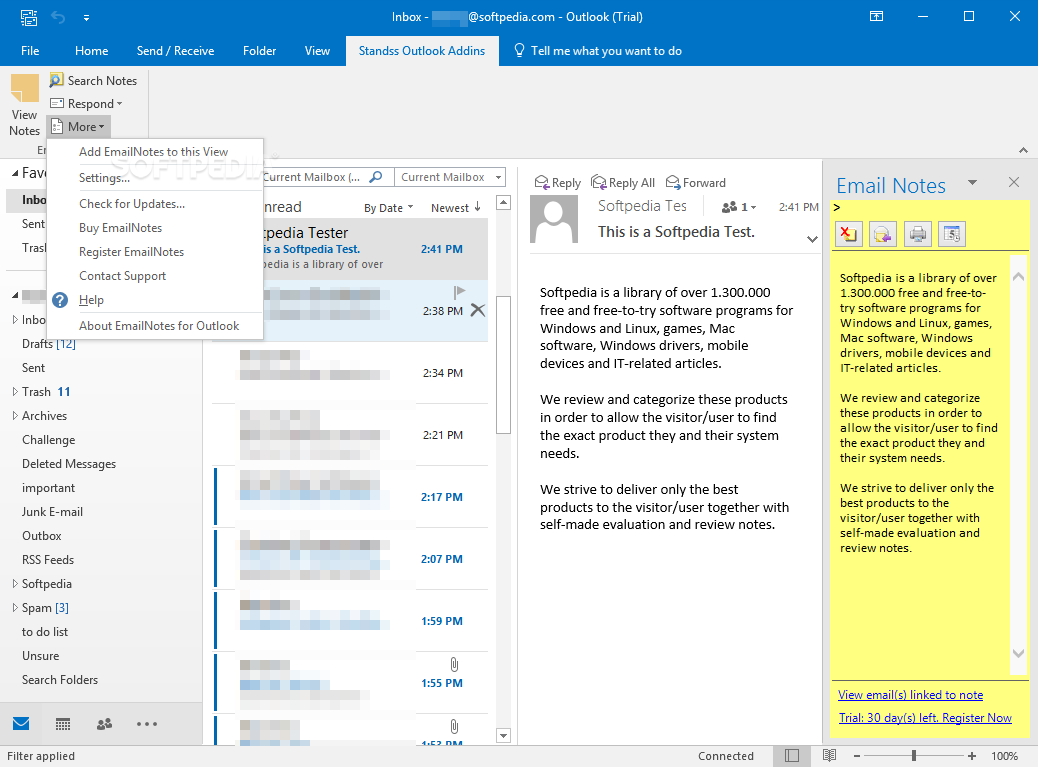Screen dimensions: 1038x767
Task: Expand the message header chevron
Action: tap(812, 240)
